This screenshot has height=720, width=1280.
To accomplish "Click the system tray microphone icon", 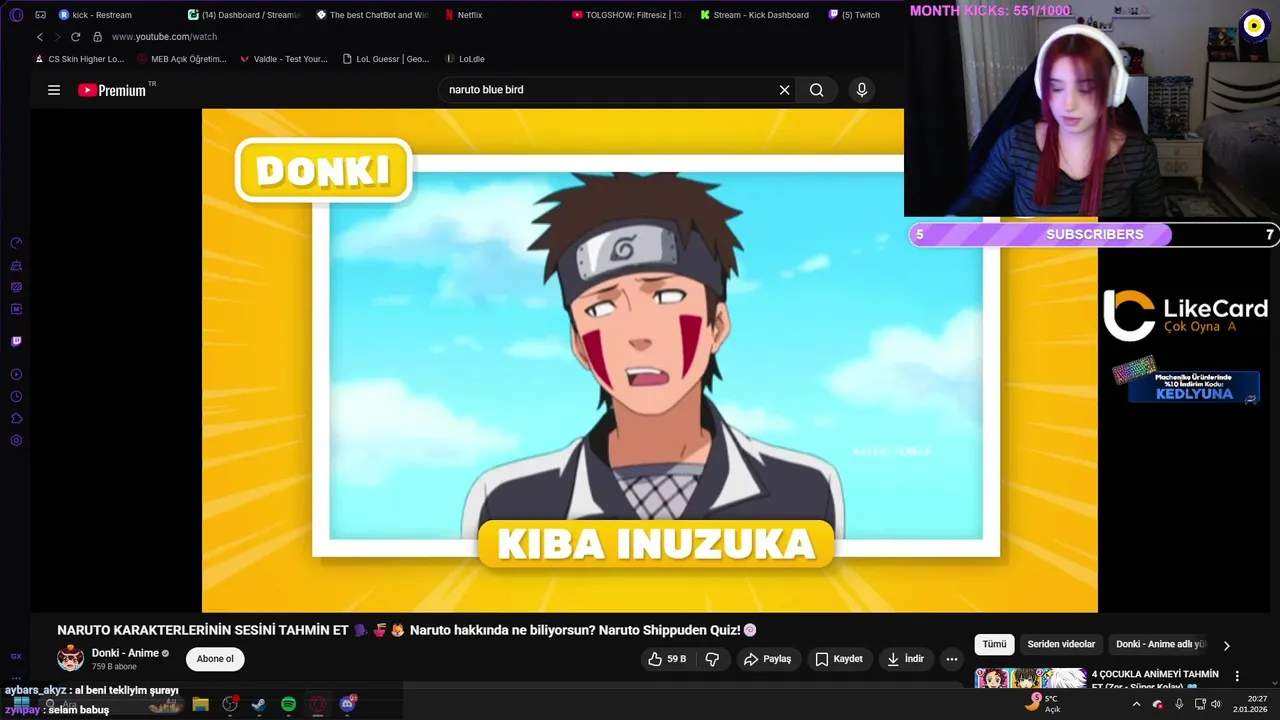I will (x=1179, y=704).
